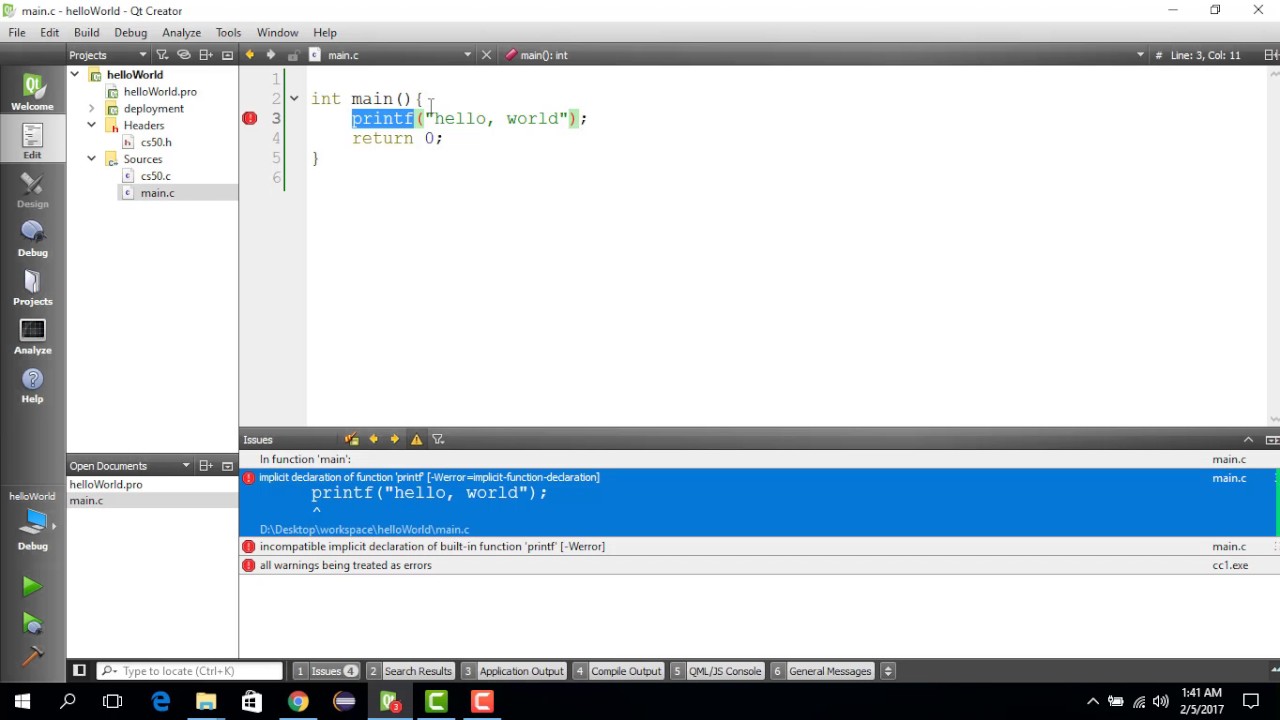Switch to Edit mode
1280x720 pixels.
point(32,140)
